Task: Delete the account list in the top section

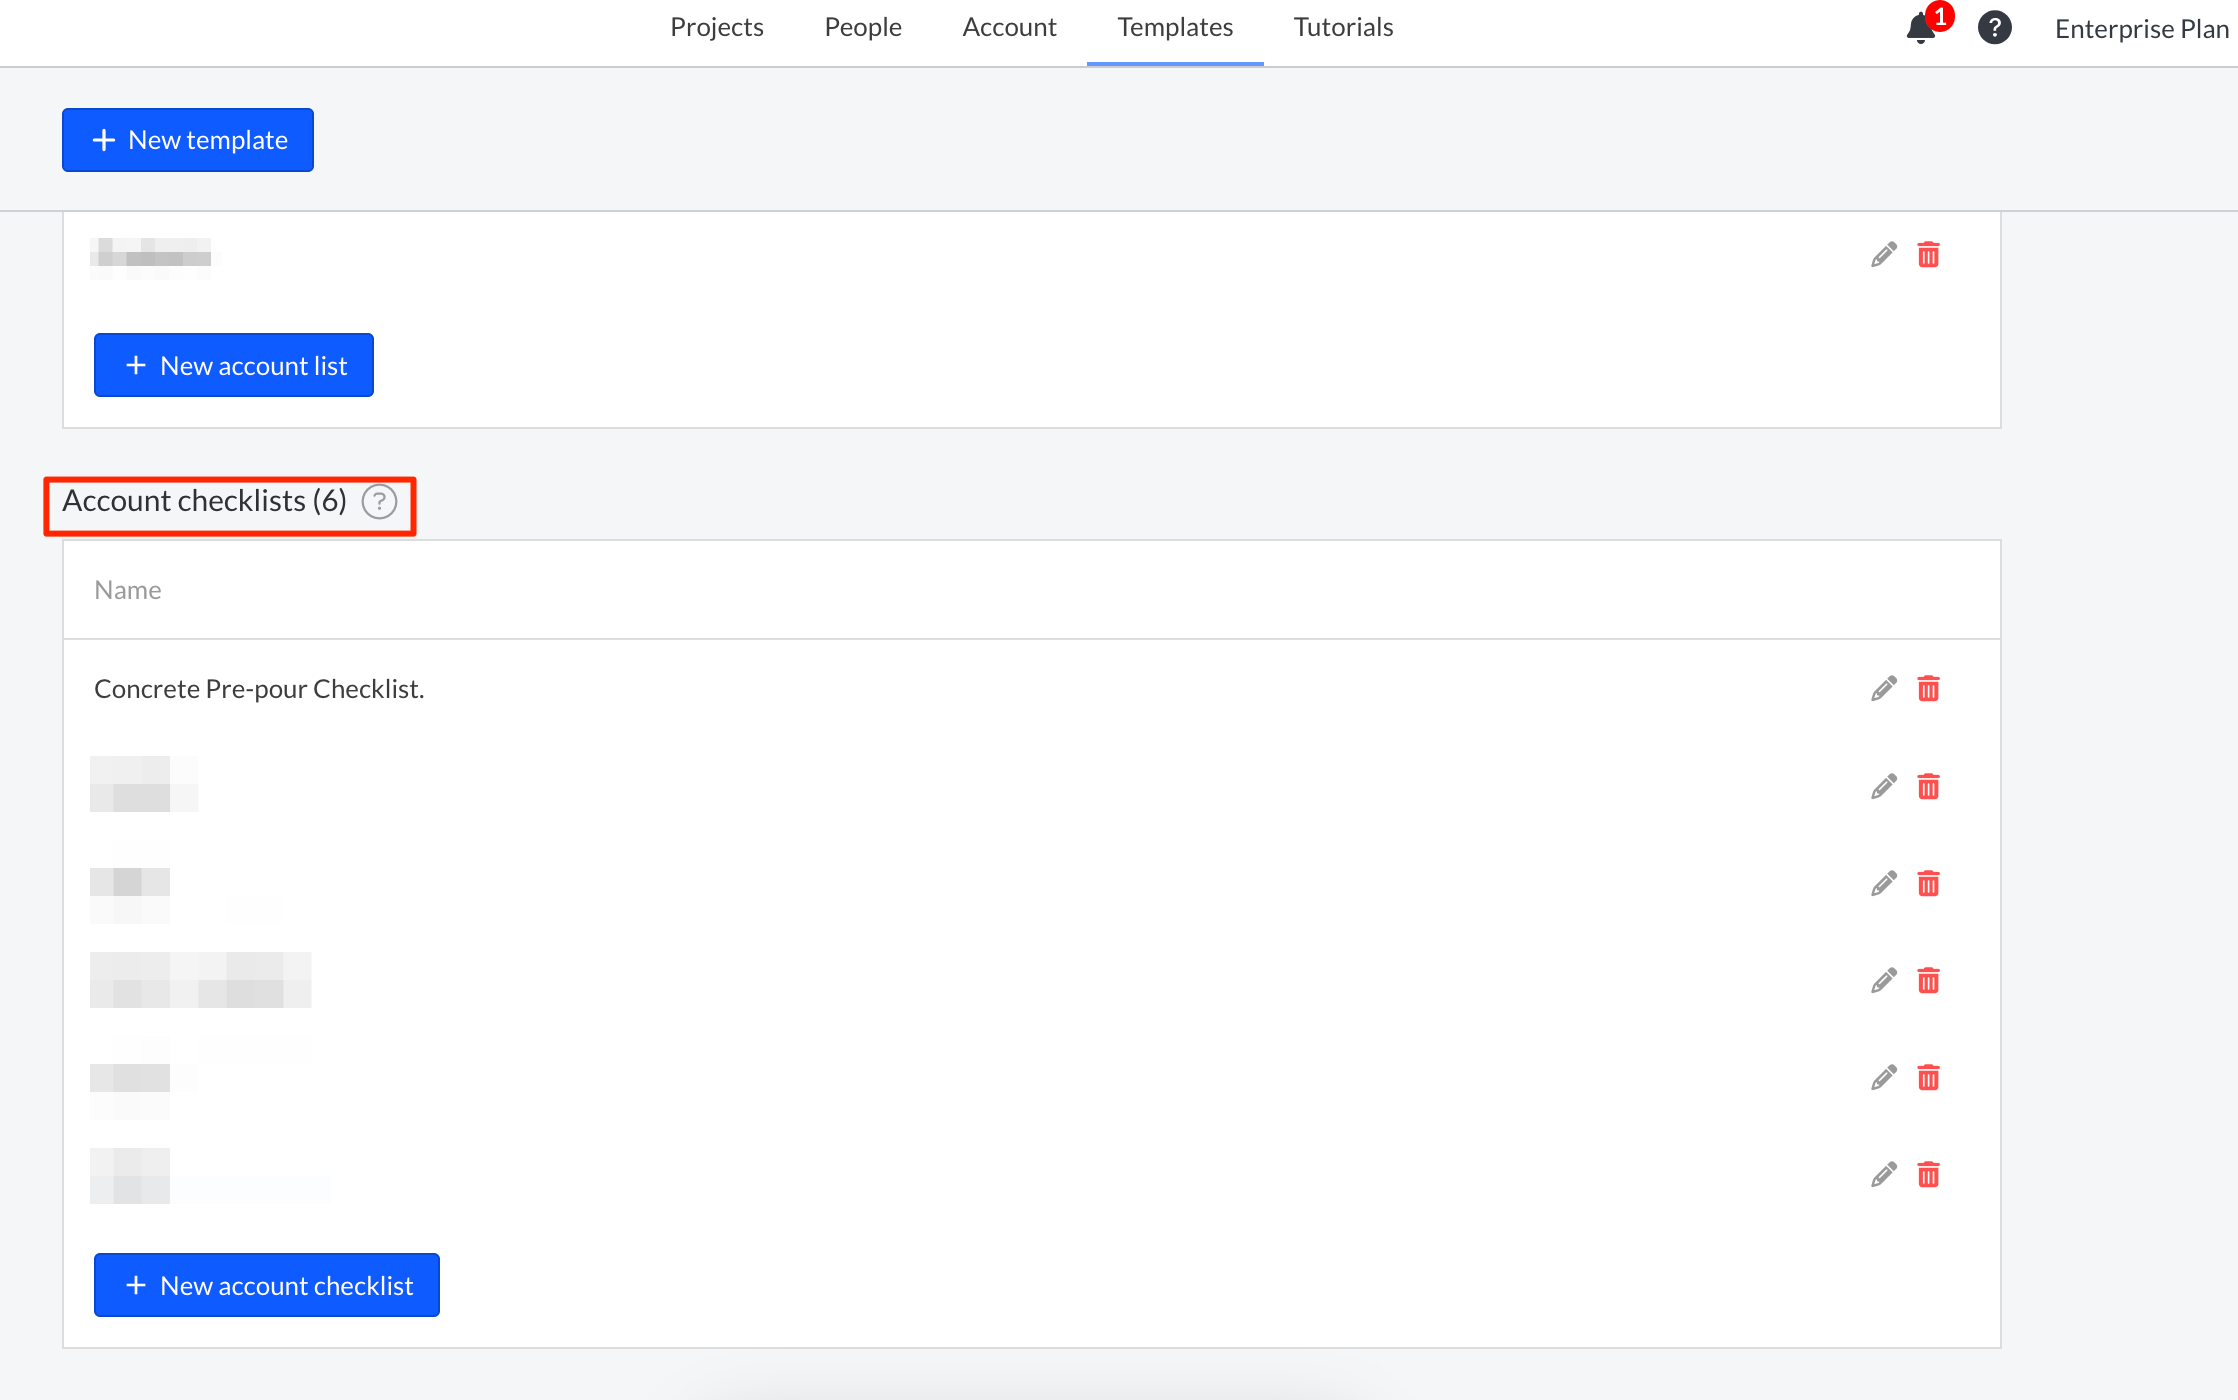Action: tap(1930, 255)
